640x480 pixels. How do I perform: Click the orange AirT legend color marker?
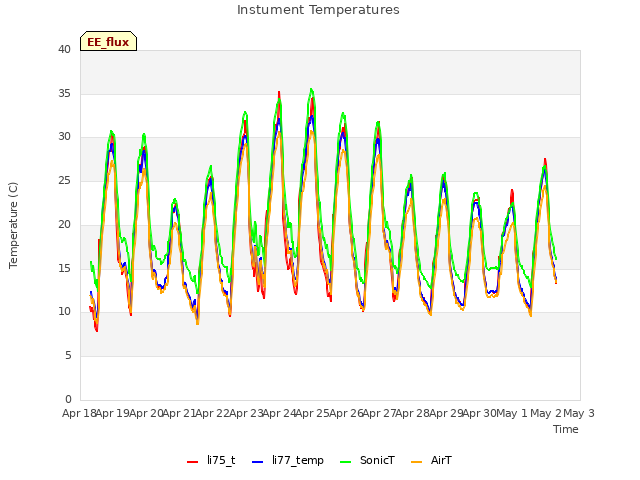416,462
